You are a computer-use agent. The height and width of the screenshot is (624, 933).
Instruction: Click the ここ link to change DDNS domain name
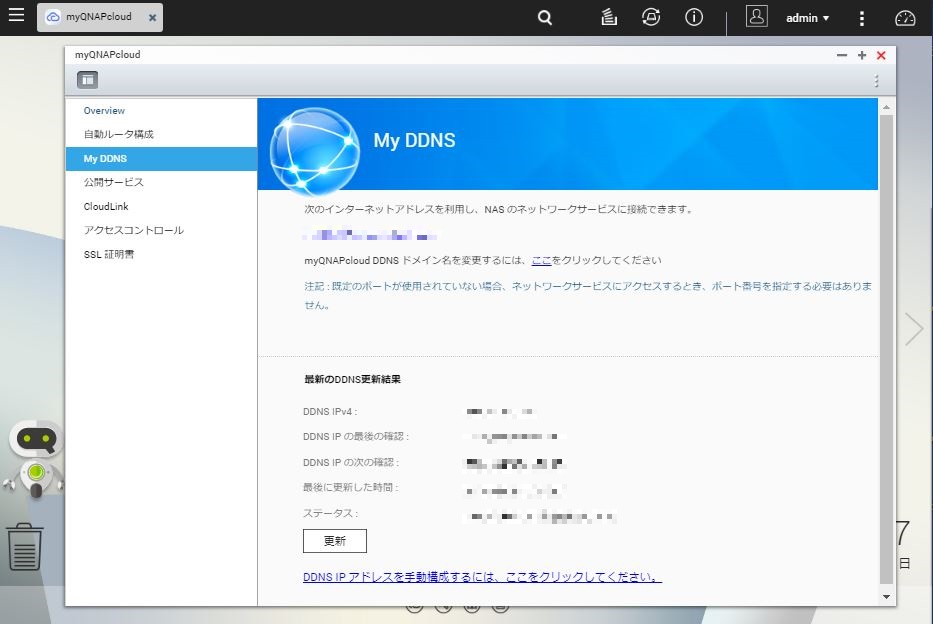coord(541,261)
